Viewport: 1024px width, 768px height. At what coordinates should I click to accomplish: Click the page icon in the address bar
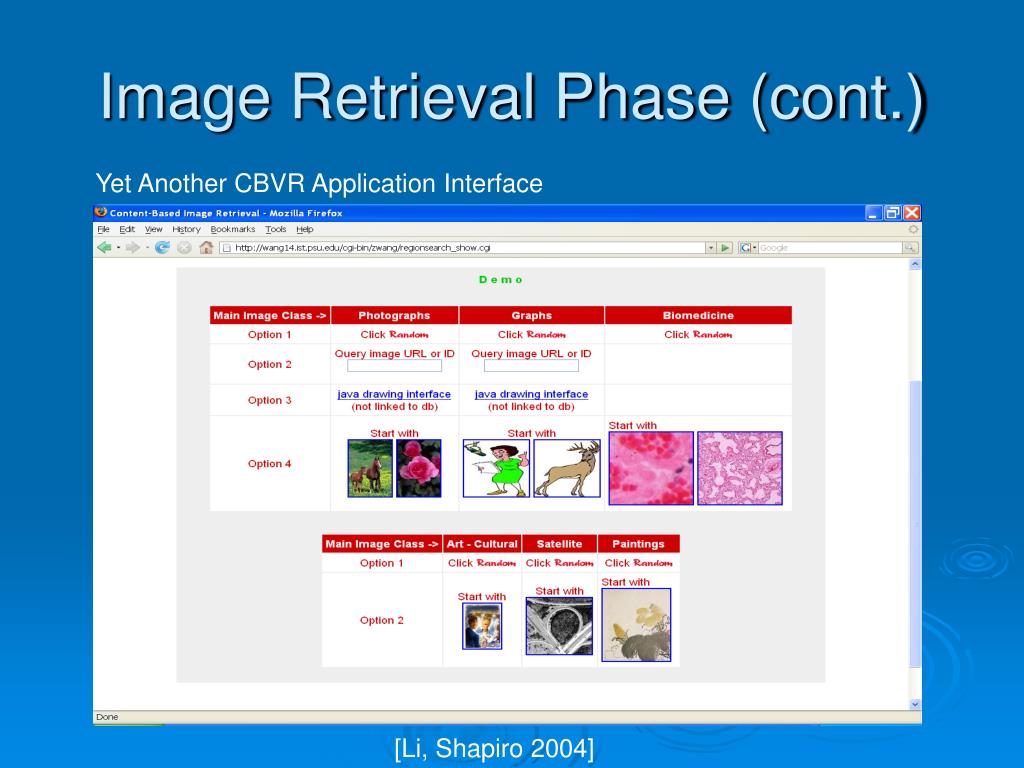(x=227, y=248)
